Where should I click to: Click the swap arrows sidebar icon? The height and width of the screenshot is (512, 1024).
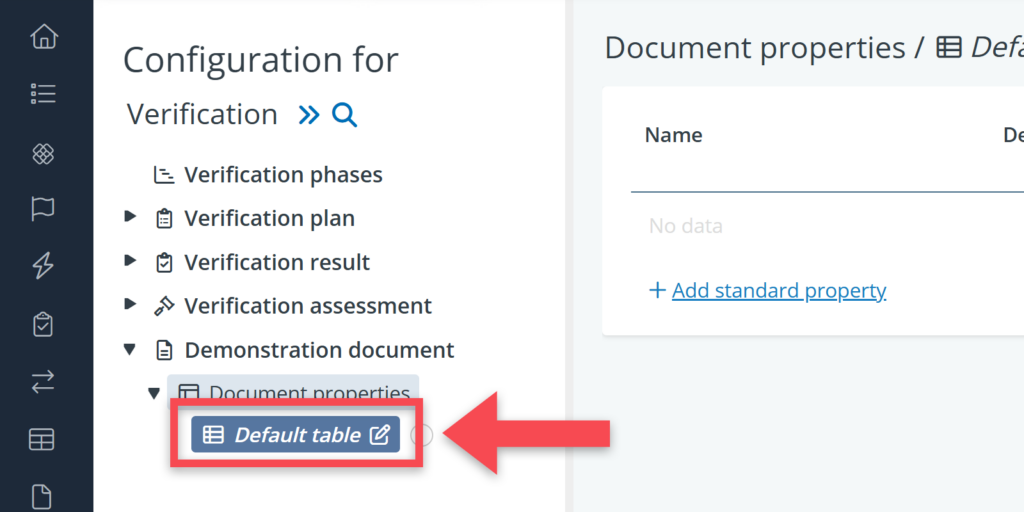[43, 381]
